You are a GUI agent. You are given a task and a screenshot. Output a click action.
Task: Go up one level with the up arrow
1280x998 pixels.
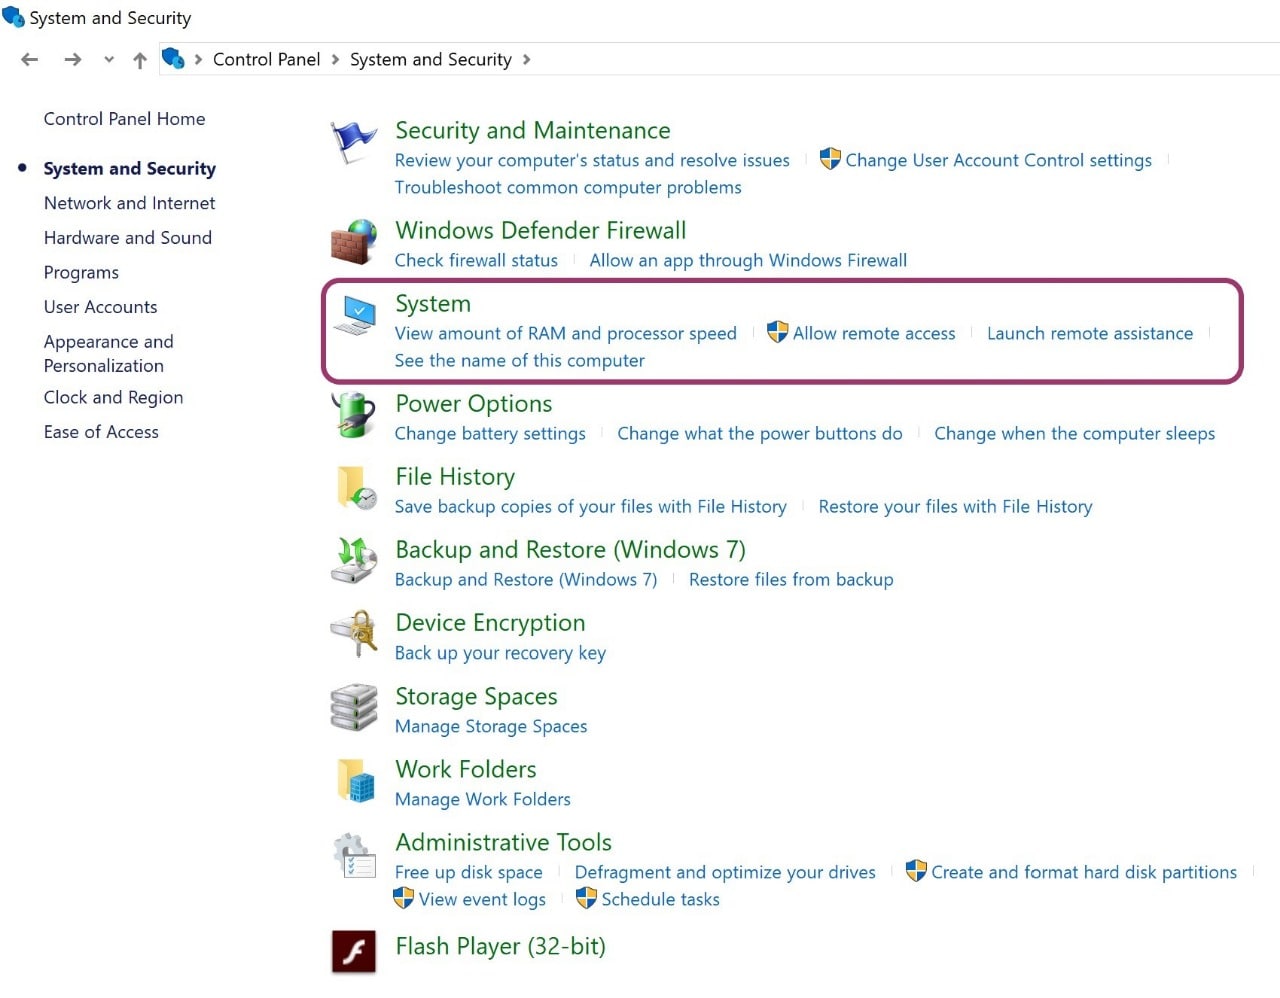coord(140,60)
